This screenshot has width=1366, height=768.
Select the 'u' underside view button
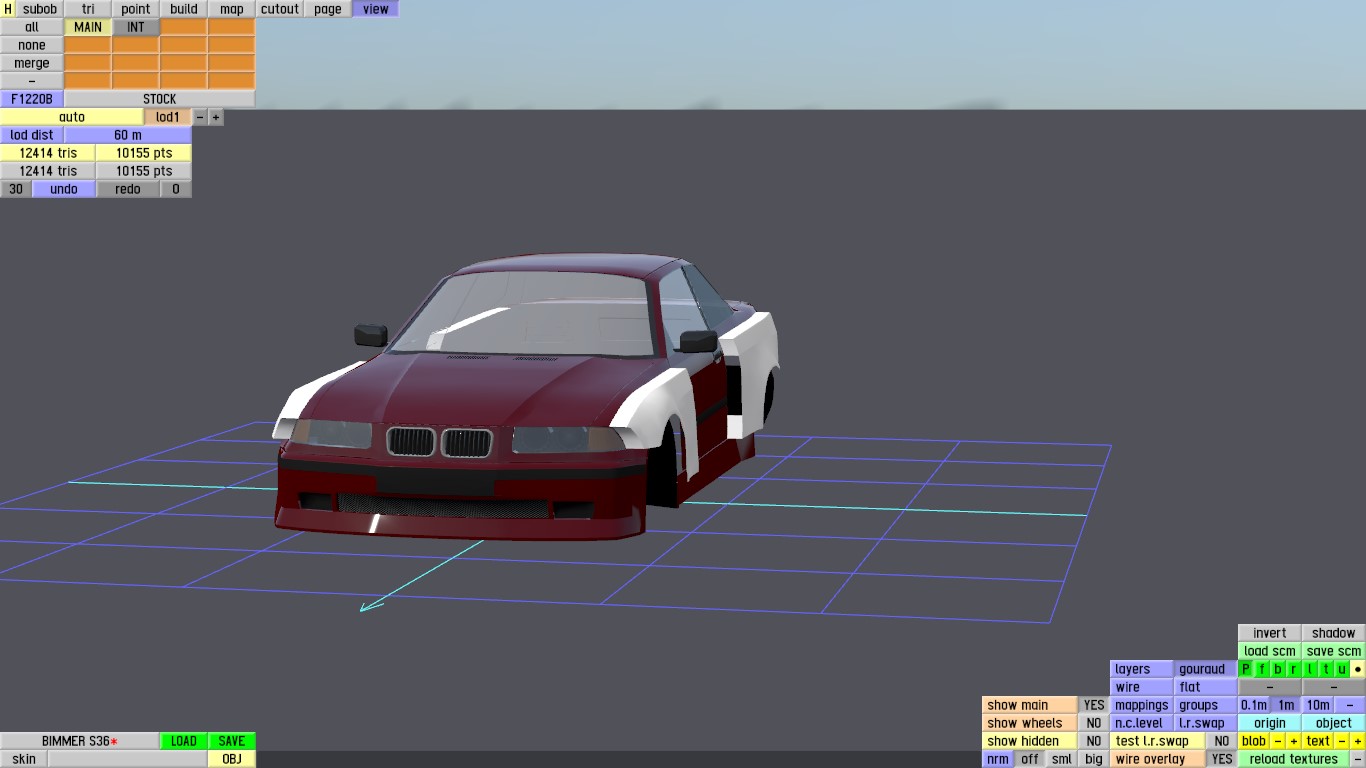point(1342,669)
